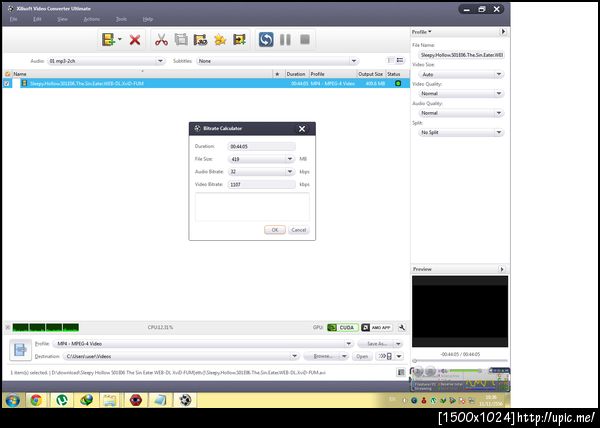This screenshot has width=600, height=428.
Task: Browse for a destination folder
Action: click(322, 356)
